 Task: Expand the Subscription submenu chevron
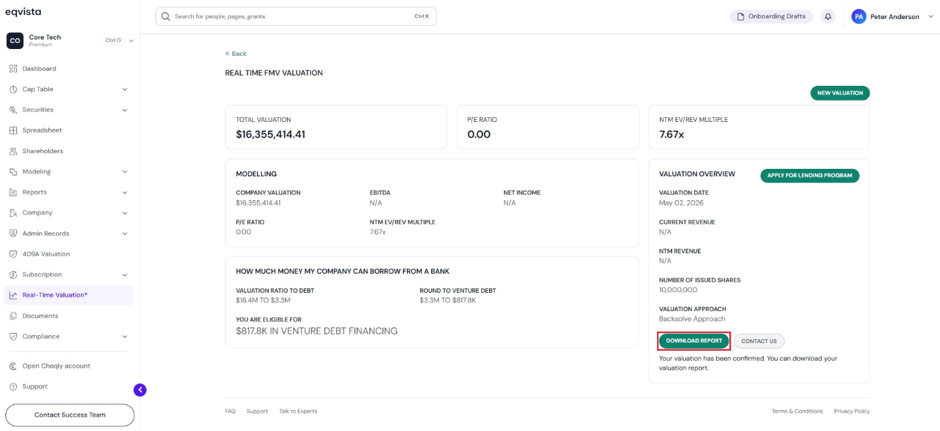click(125, 275)
